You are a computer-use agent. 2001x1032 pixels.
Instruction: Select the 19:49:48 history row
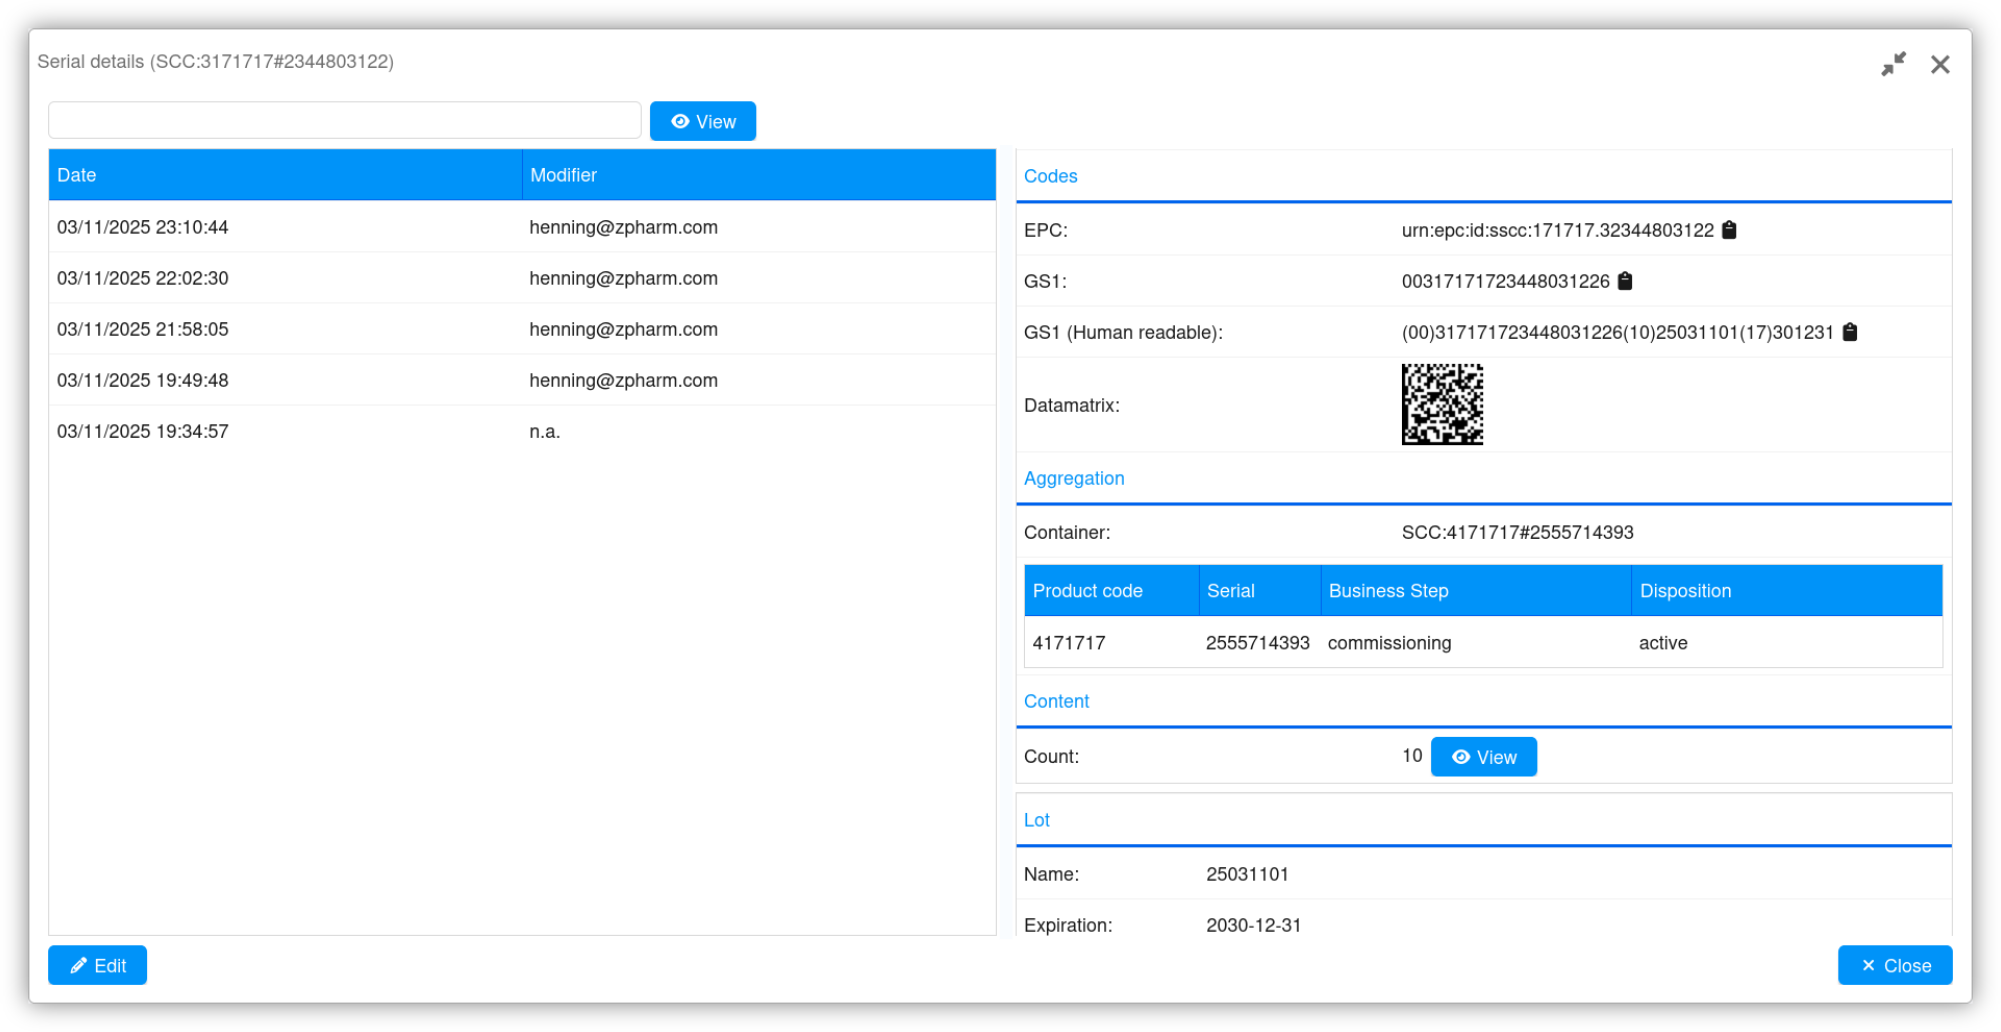[521, 380]
